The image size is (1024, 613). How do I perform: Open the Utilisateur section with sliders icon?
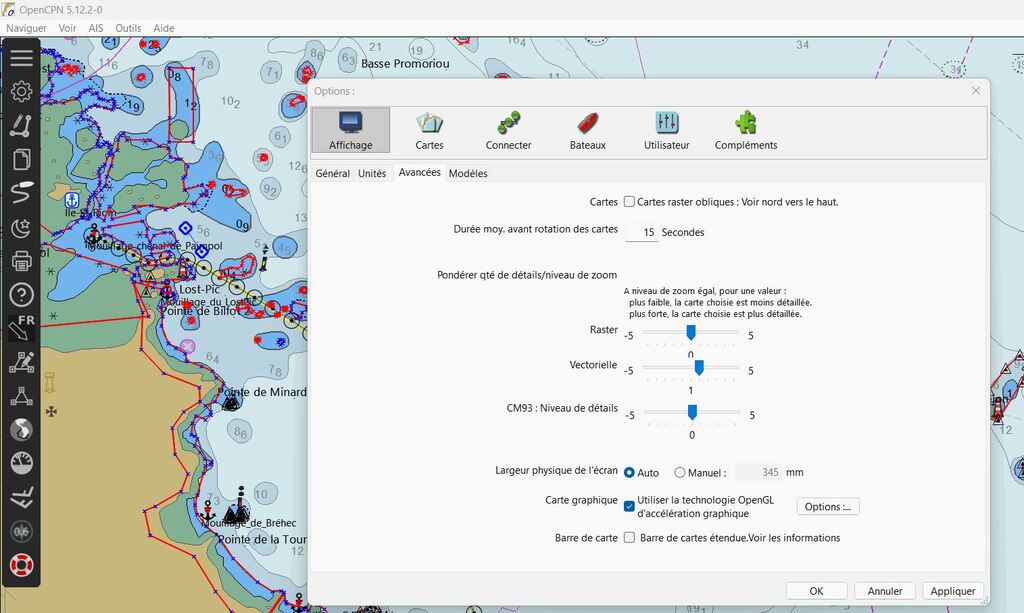coord(667,130)
